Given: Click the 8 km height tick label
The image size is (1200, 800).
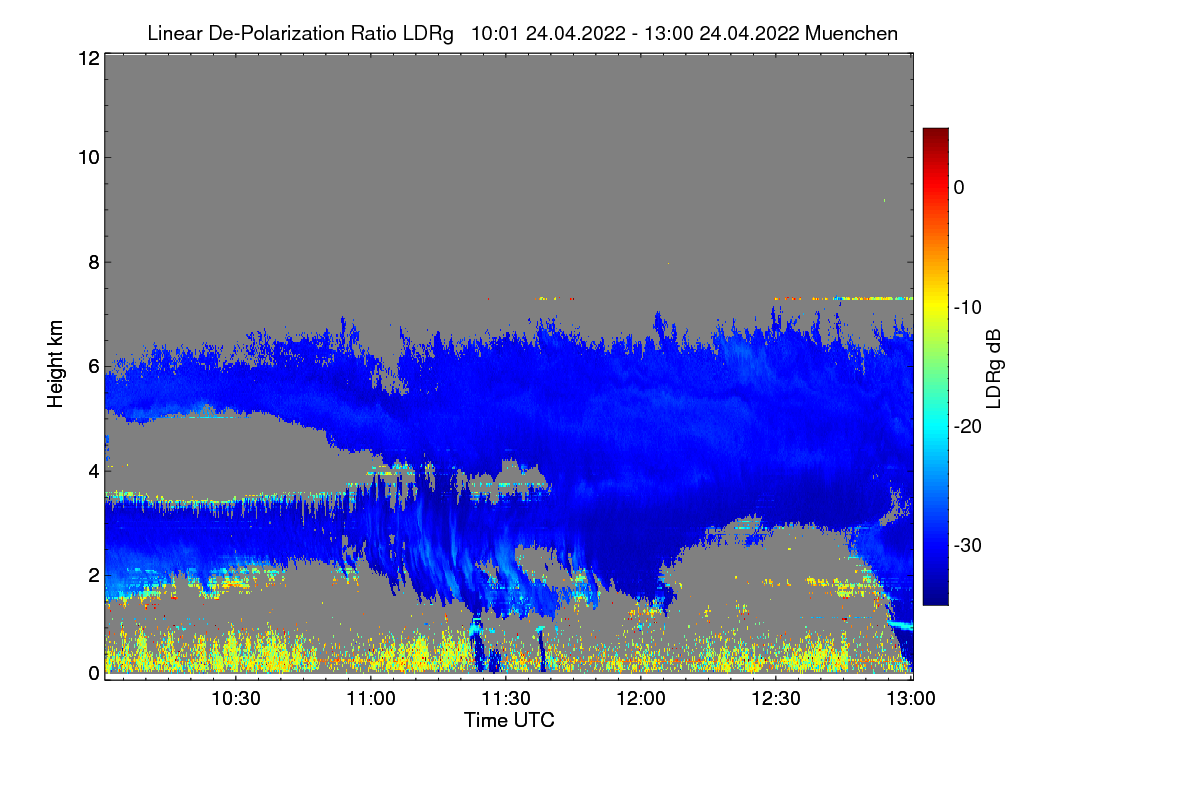Looking at the screenshot, I should (x=93, y=262).
